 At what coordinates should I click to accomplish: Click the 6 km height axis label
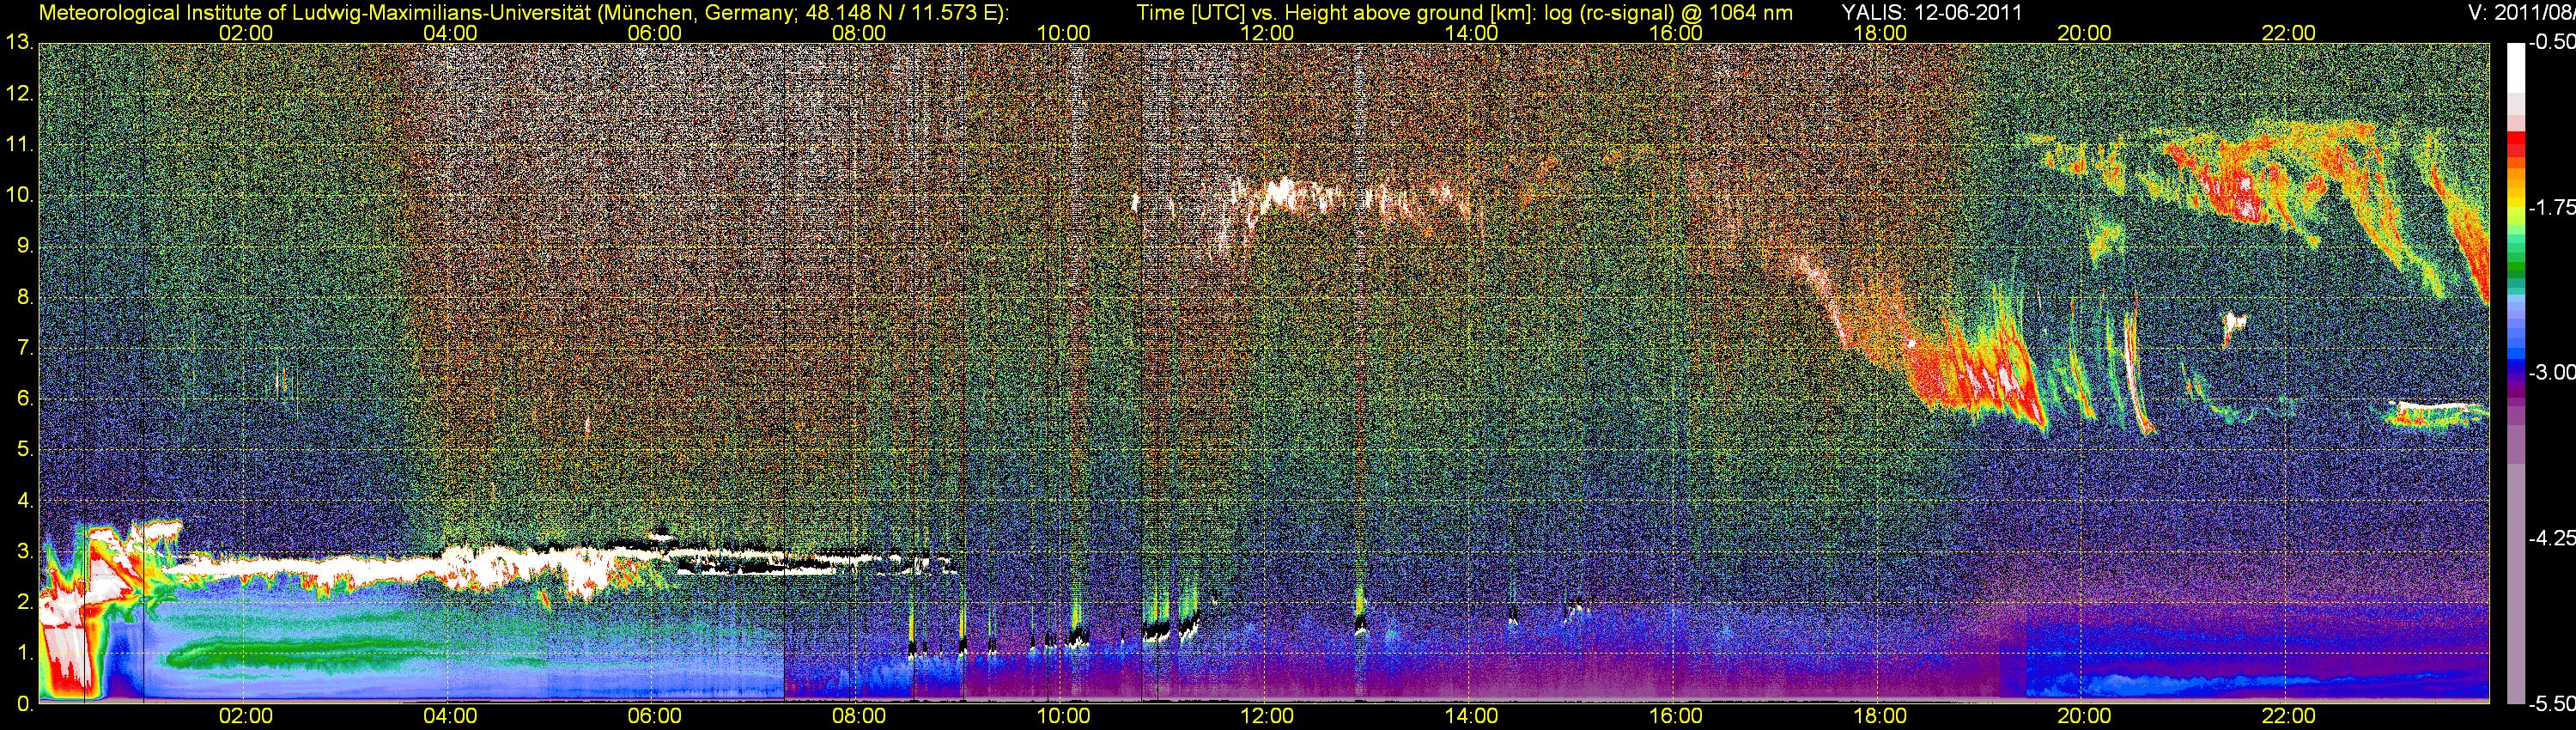coord(25,398)
